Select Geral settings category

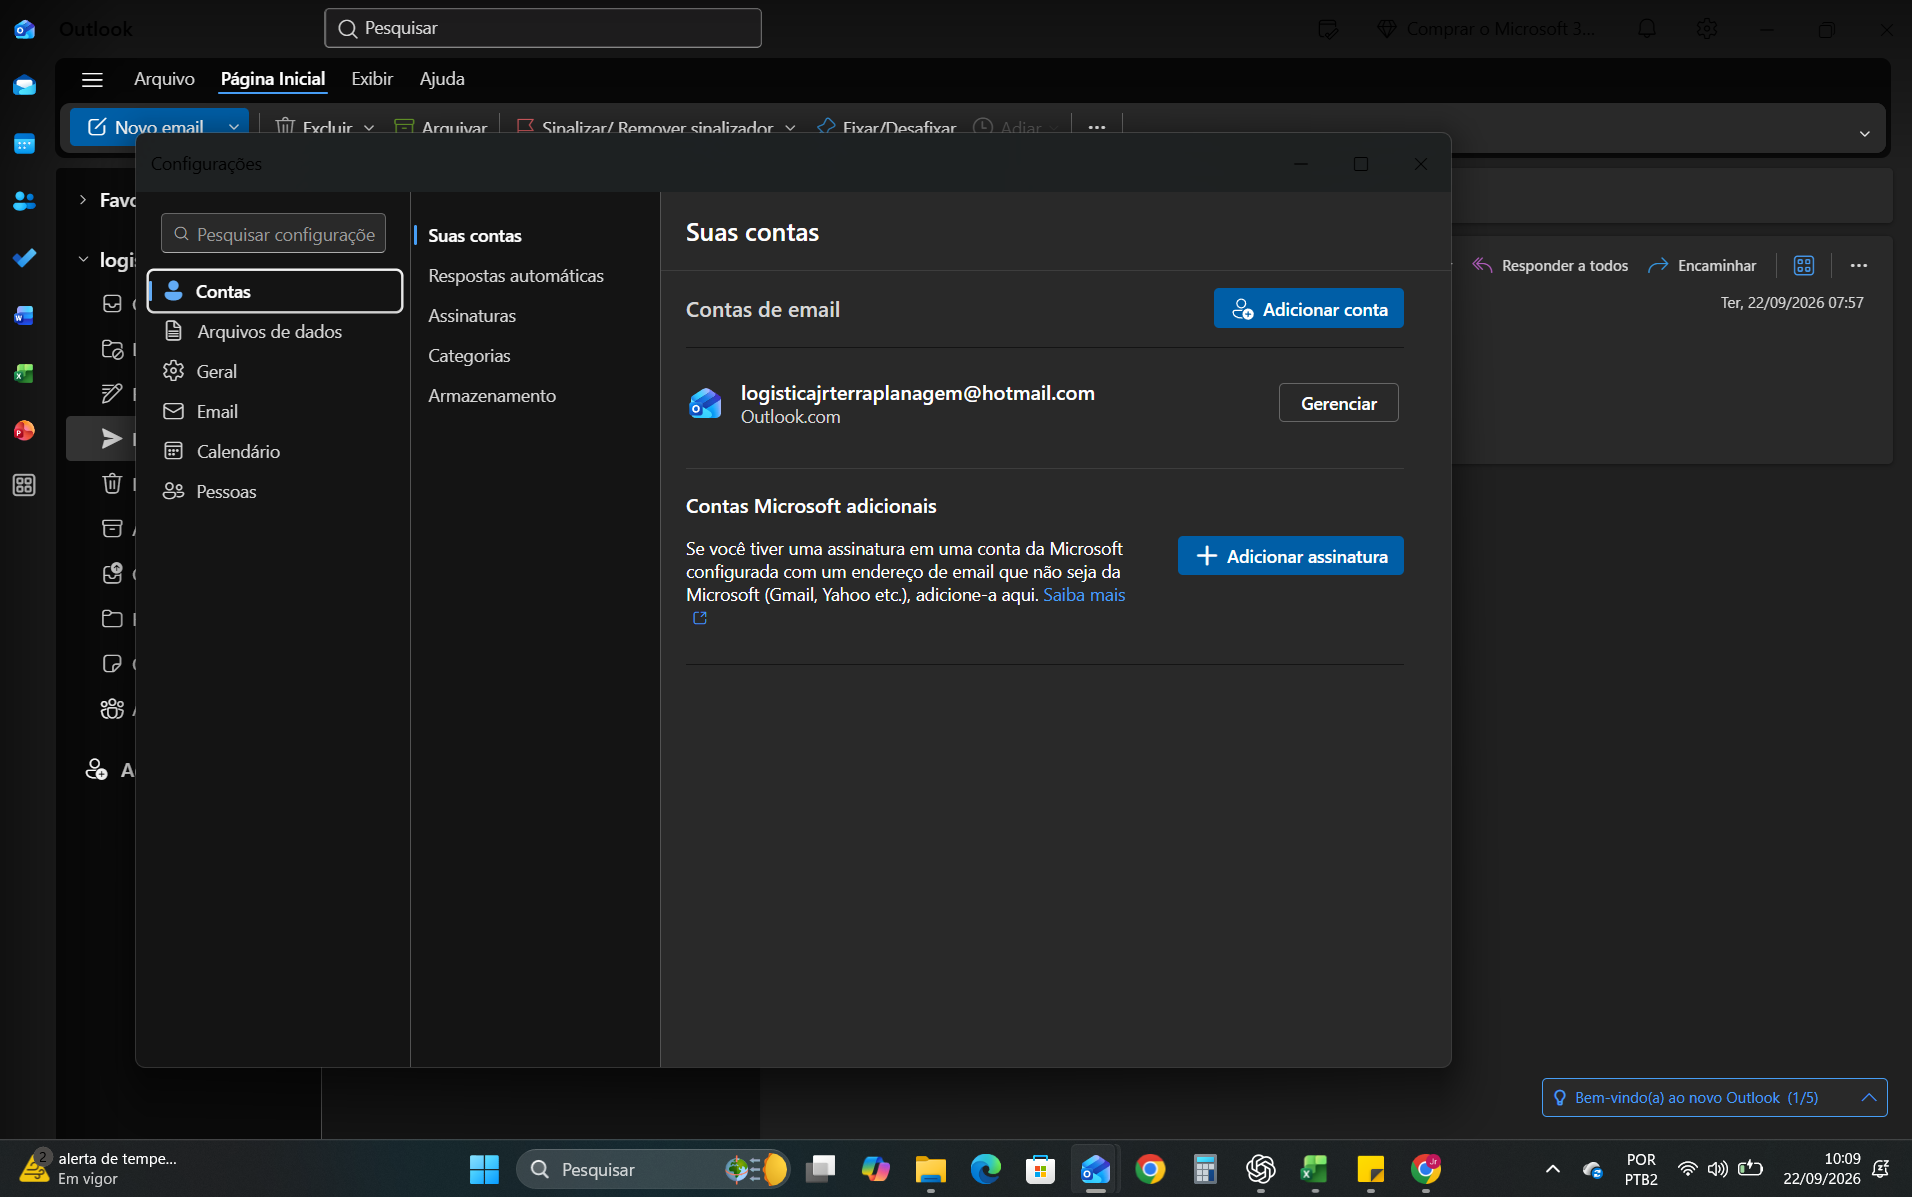[275, 371]
